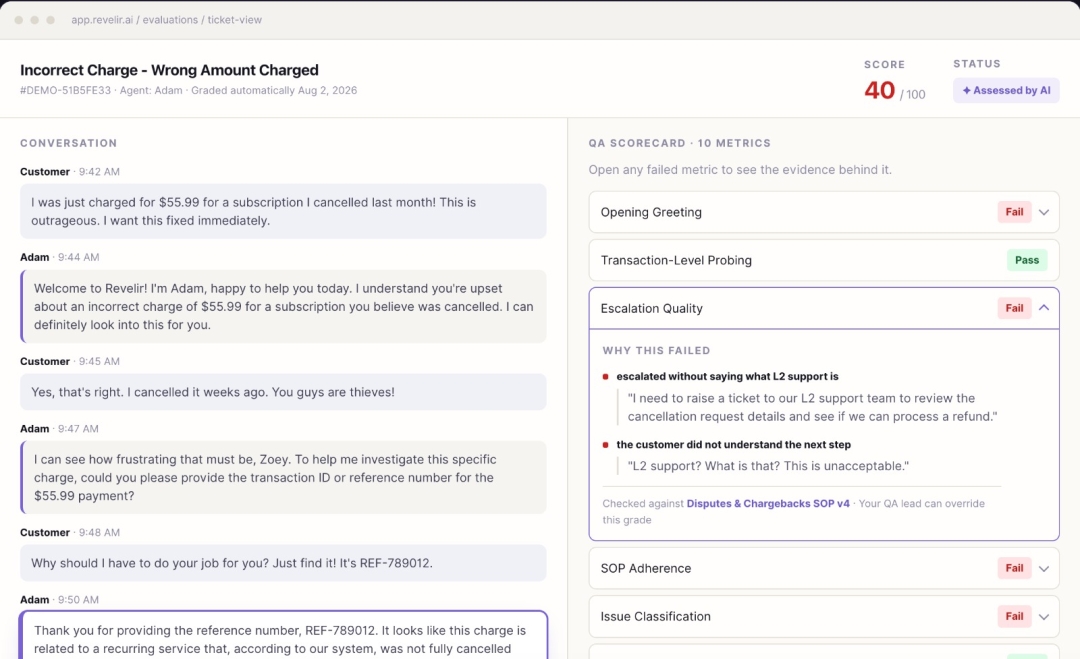The width and height of the screenshot is (1080, 659).
Task: Click the Pass badge on Transaction-Level Probing
Action: 1026,260
